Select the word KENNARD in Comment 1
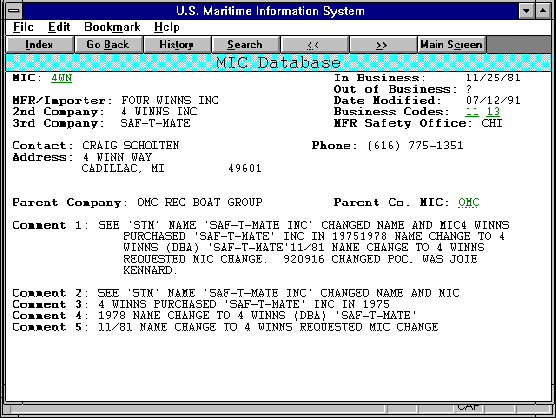The width and height of the screenshot is (556, 418). 148,271
